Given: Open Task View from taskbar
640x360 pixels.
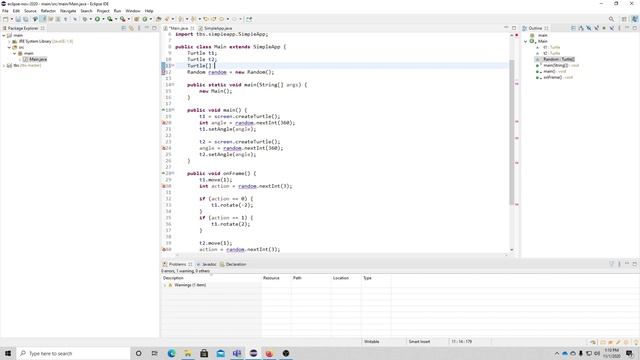Looking at the screenshot, I should pyautogui.click(x=154, y=353).
